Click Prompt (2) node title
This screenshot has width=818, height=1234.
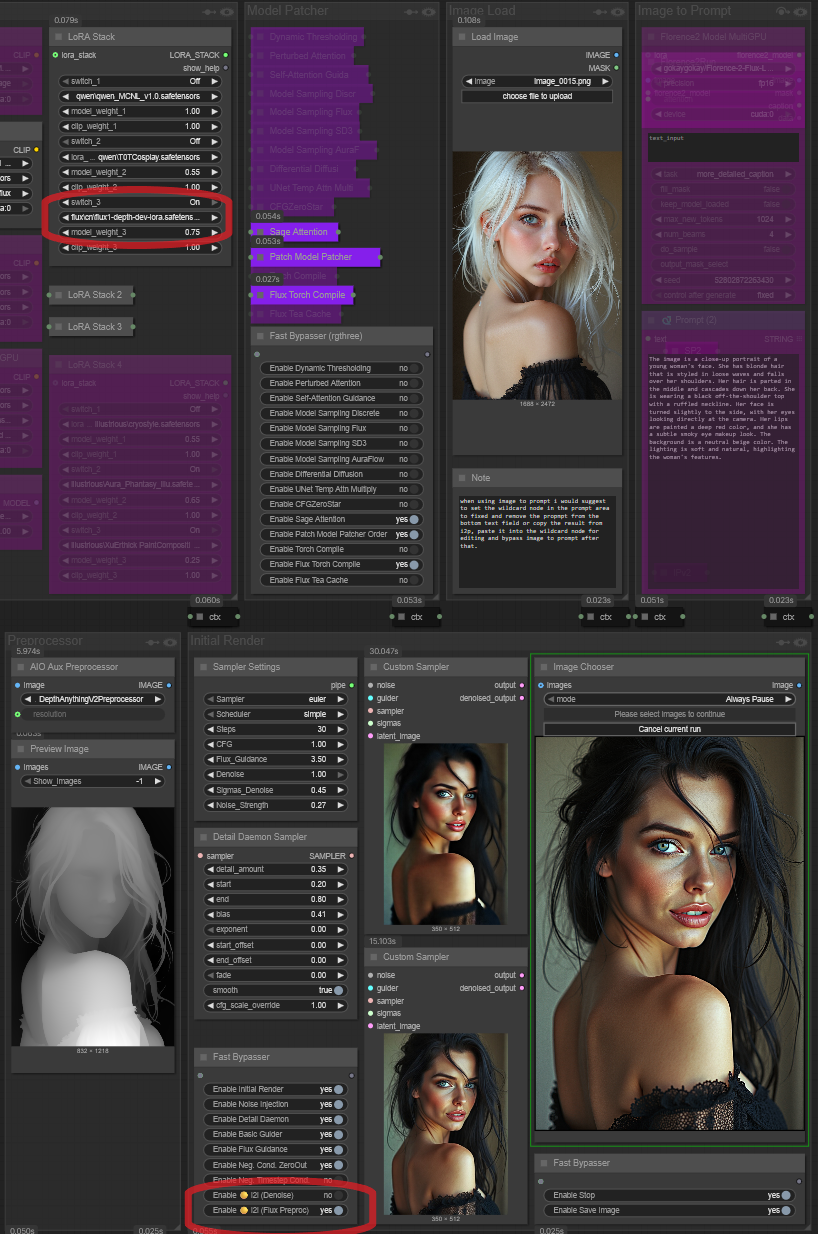click(696, 320)
